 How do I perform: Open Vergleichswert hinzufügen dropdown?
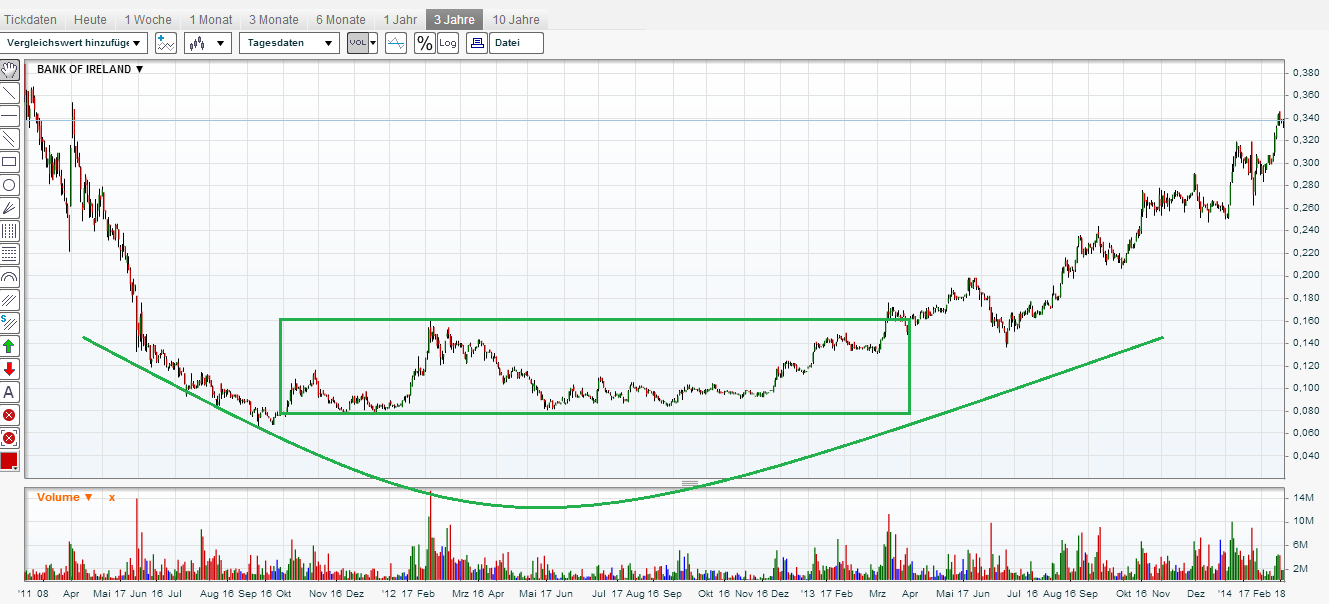[75, 43]
